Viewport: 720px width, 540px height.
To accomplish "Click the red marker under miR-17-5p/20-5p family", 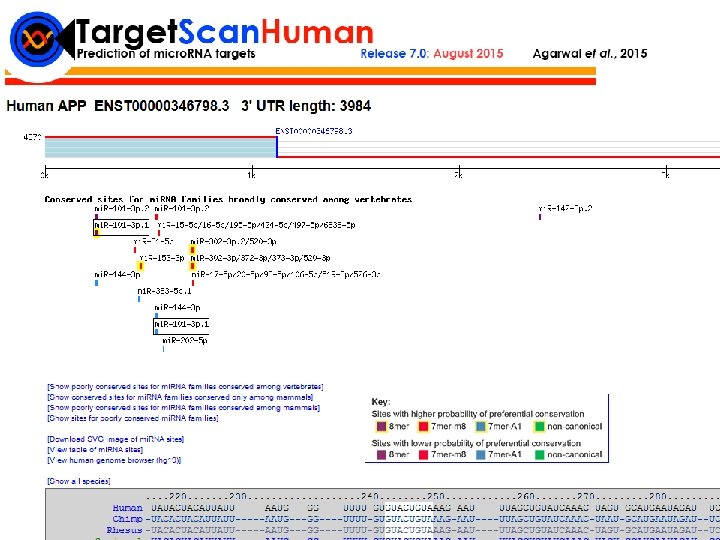I will pyautogui.click(x=193, y=283).
